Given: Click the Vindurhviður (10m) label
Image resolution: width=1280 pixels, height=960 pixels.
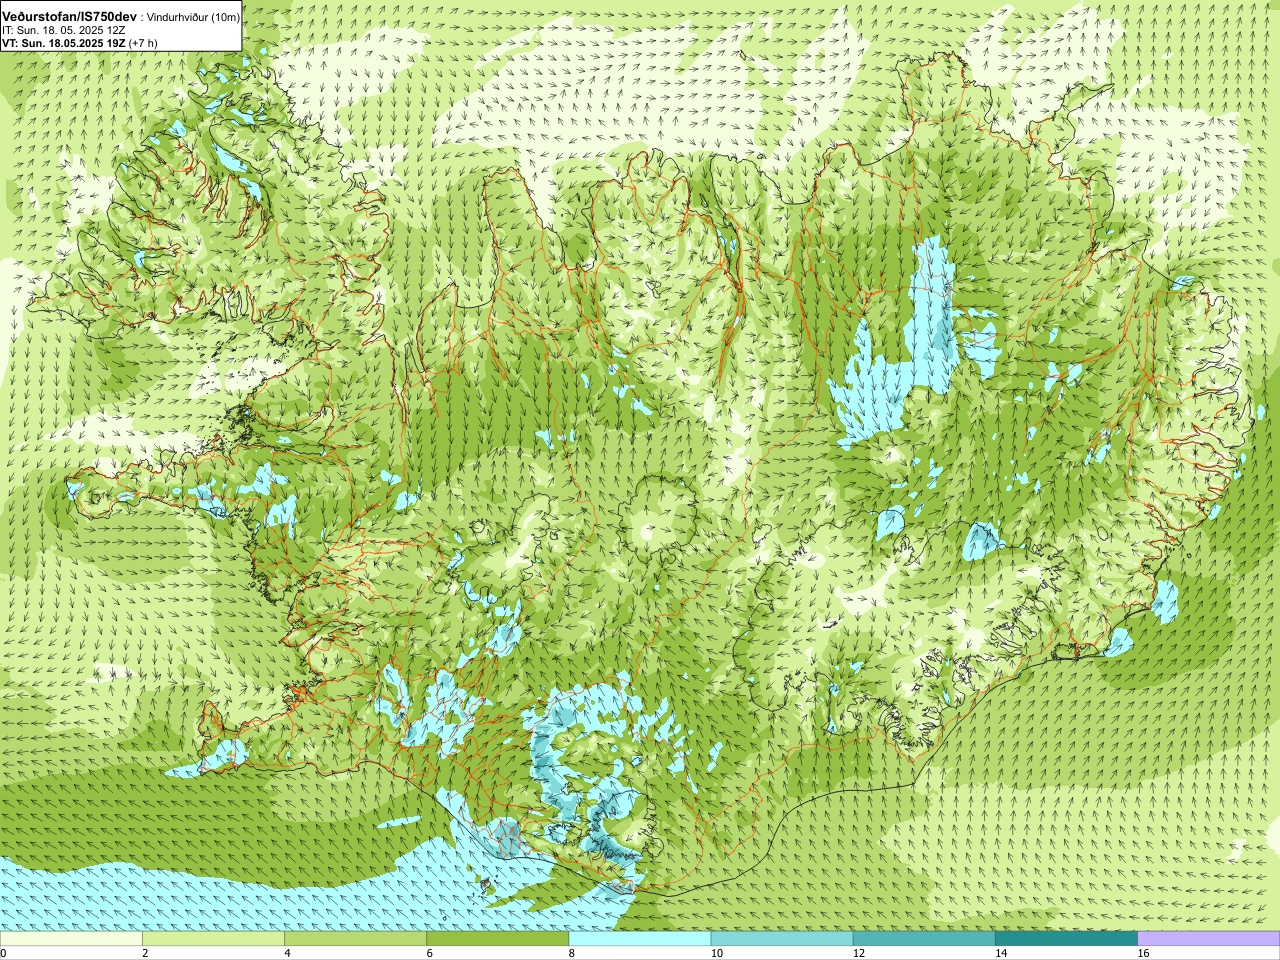Looking at the screenshot, I should pyautogui.click(x=193, y=18).
